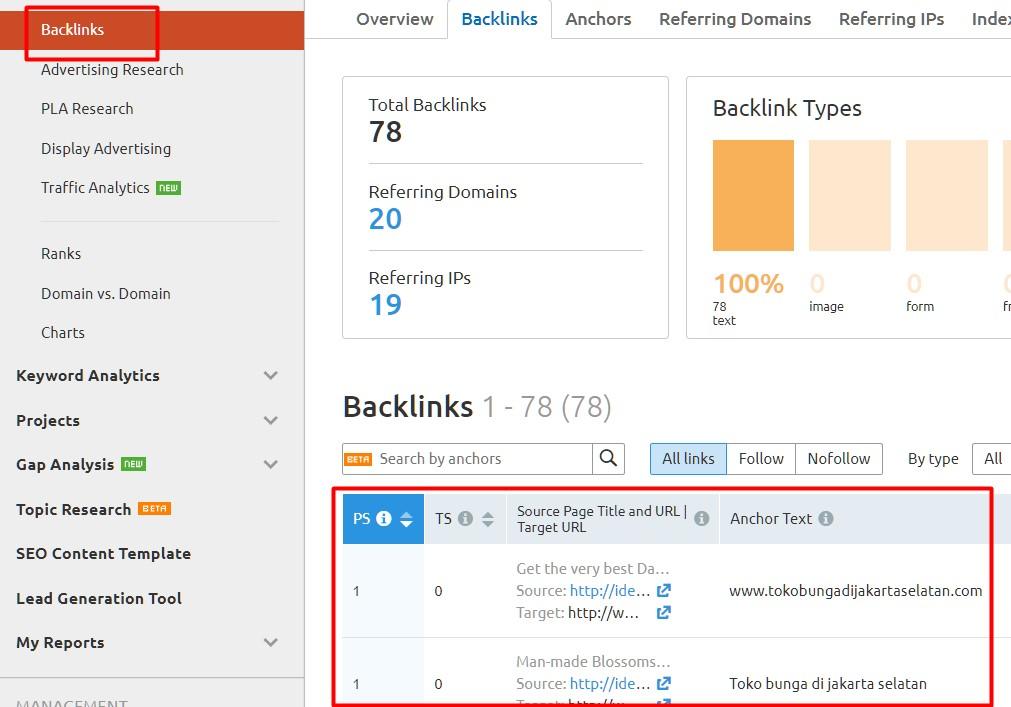The width and height of the screenshot is (1011, 707).
Task: Click the Anchor Text info icon
Action: click(x=826, y=519)
